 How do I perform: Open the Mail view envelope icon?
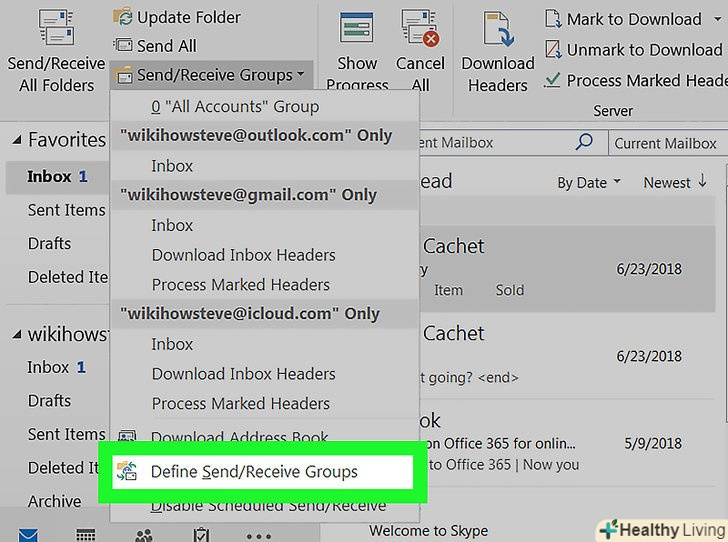click(x=28, y=535)
